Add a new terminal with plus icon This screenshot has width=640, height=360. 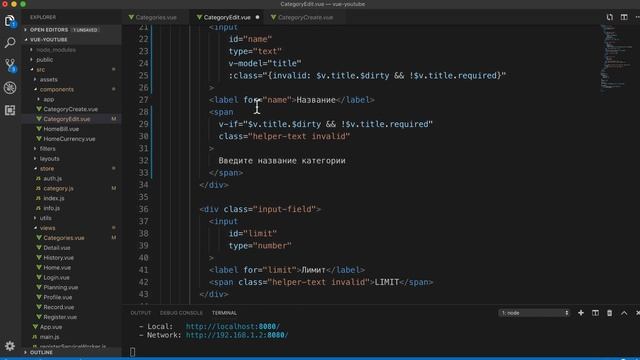point(580,313)
